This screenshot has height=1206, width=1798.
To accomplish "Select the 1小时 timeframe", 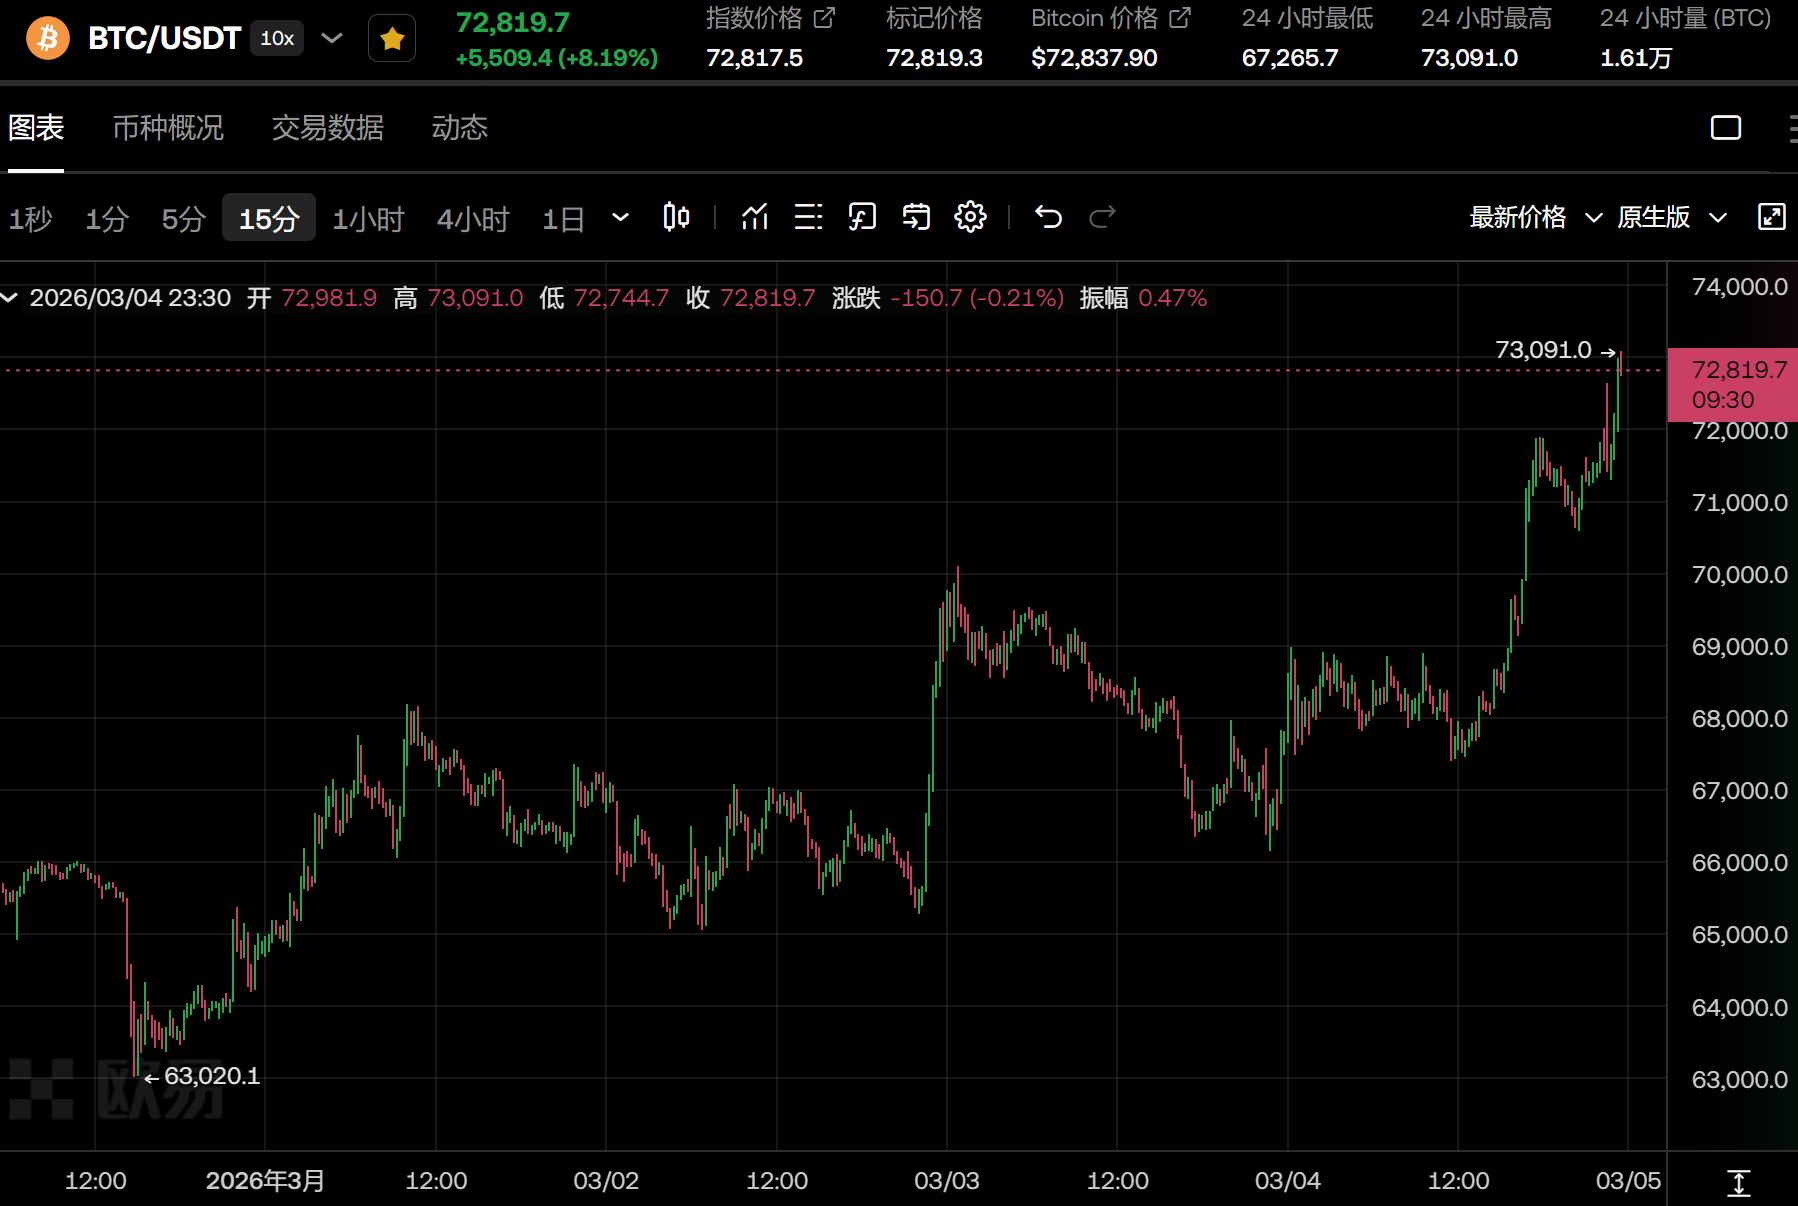I will point(368,219).
